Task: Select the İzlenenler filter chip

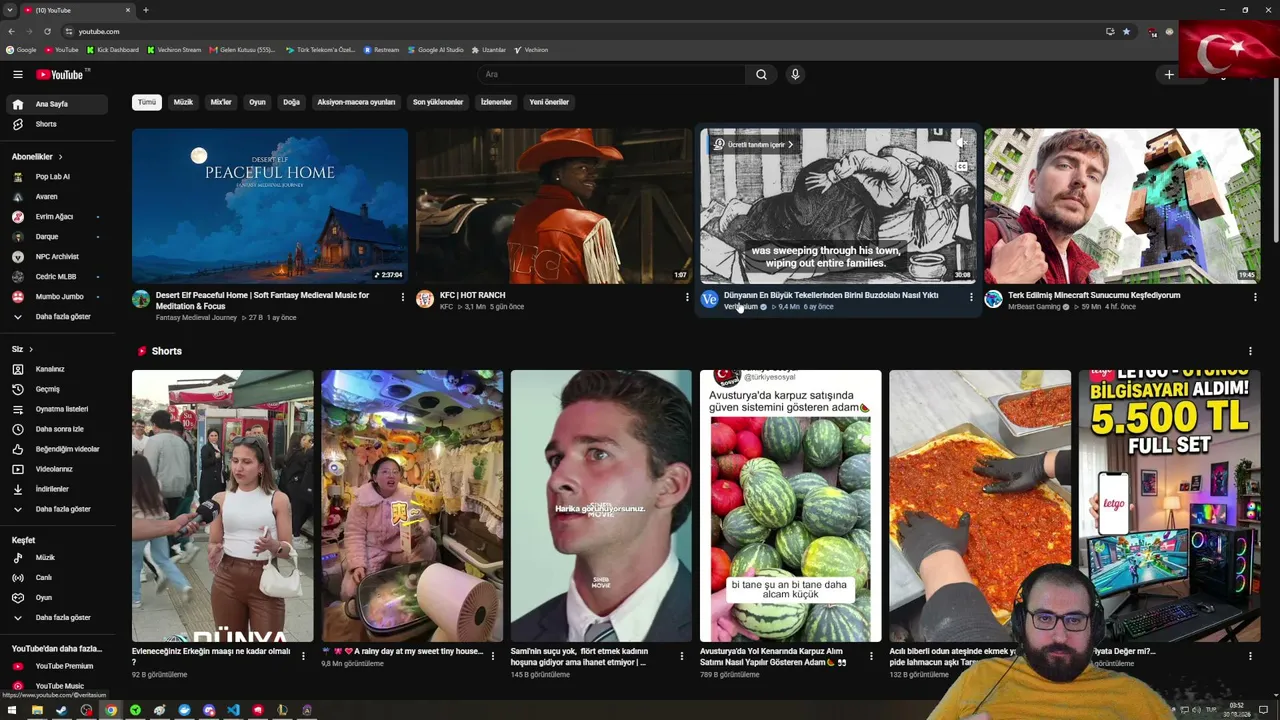Action: pyautogui.click(x=496, y=102)
